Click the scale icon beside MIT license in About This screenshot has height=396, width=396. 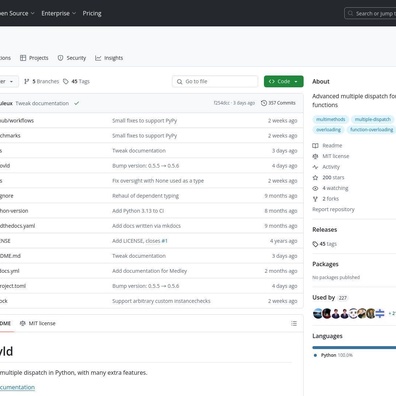coord(315,156)
